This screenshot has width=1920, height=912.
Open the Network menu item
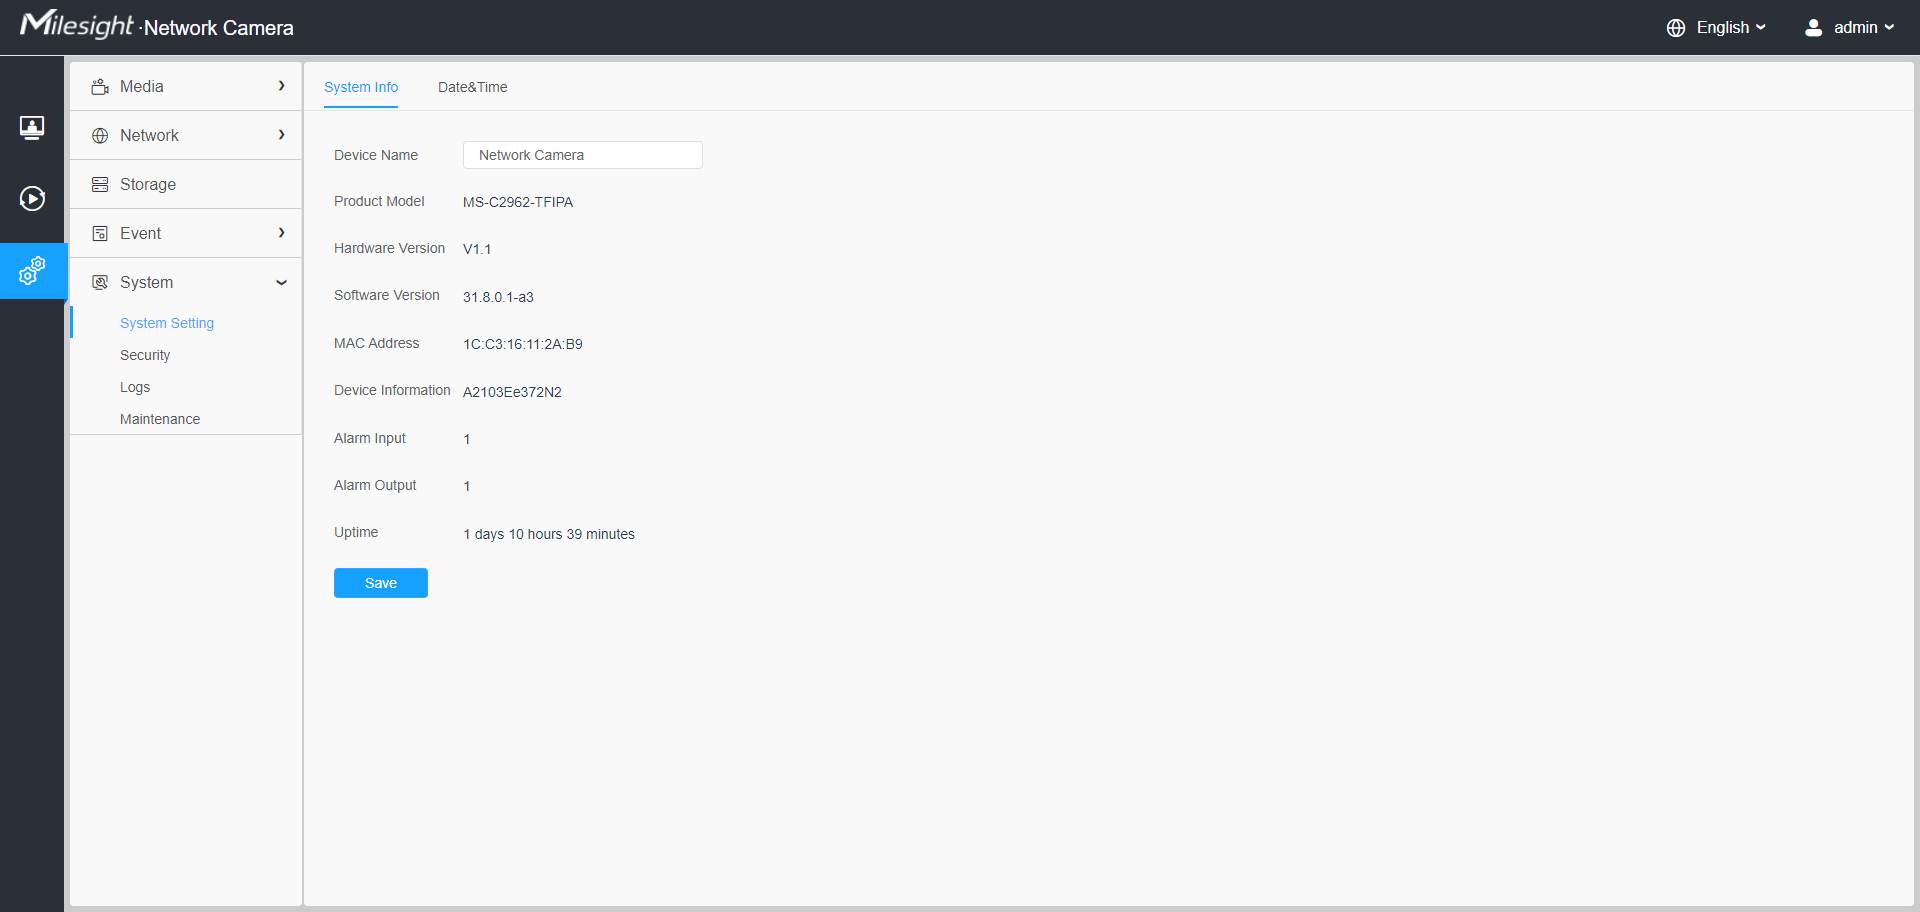point(186,136)
